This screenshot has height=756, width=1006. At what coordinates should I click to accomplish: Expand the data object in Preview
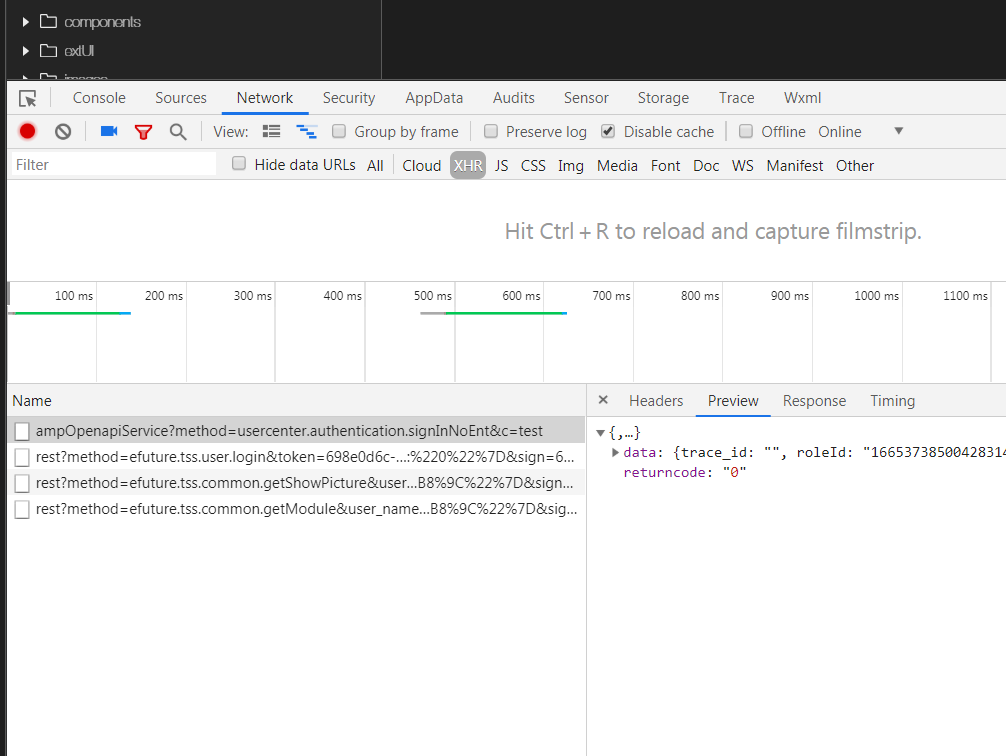coord(615,452)
